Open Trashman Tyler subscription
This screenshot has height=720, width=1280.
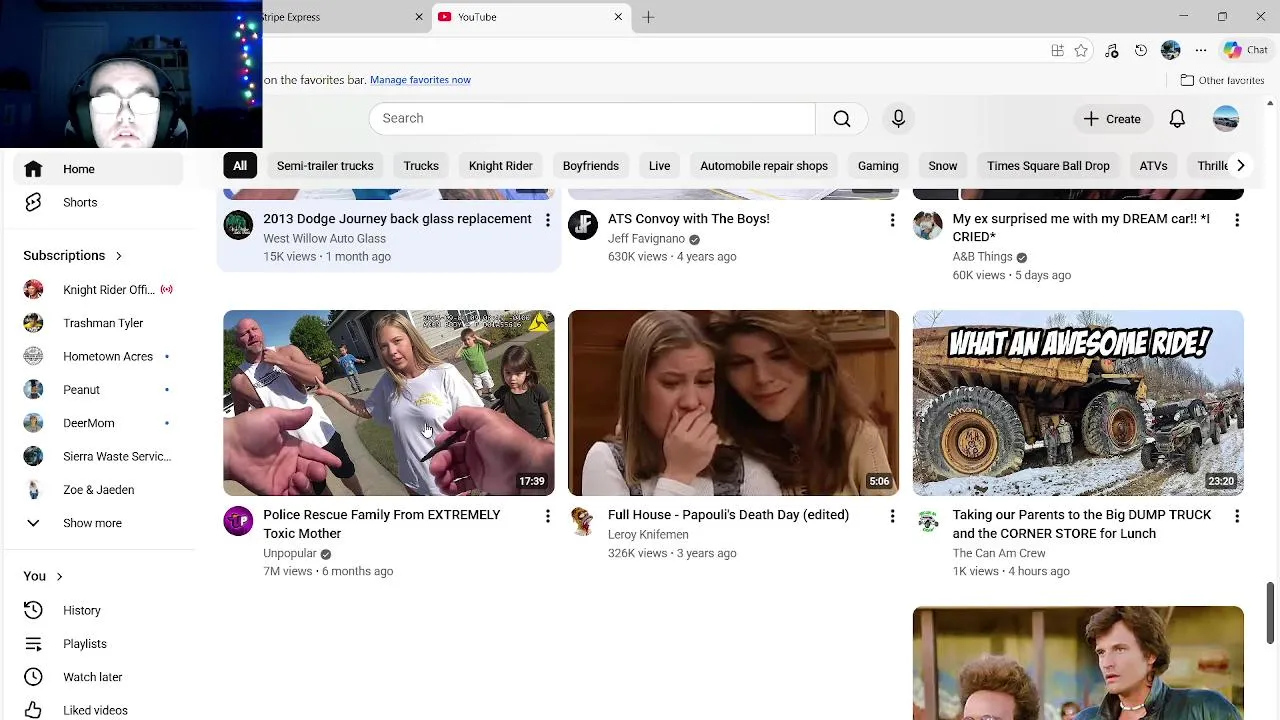tap(98, 323)
